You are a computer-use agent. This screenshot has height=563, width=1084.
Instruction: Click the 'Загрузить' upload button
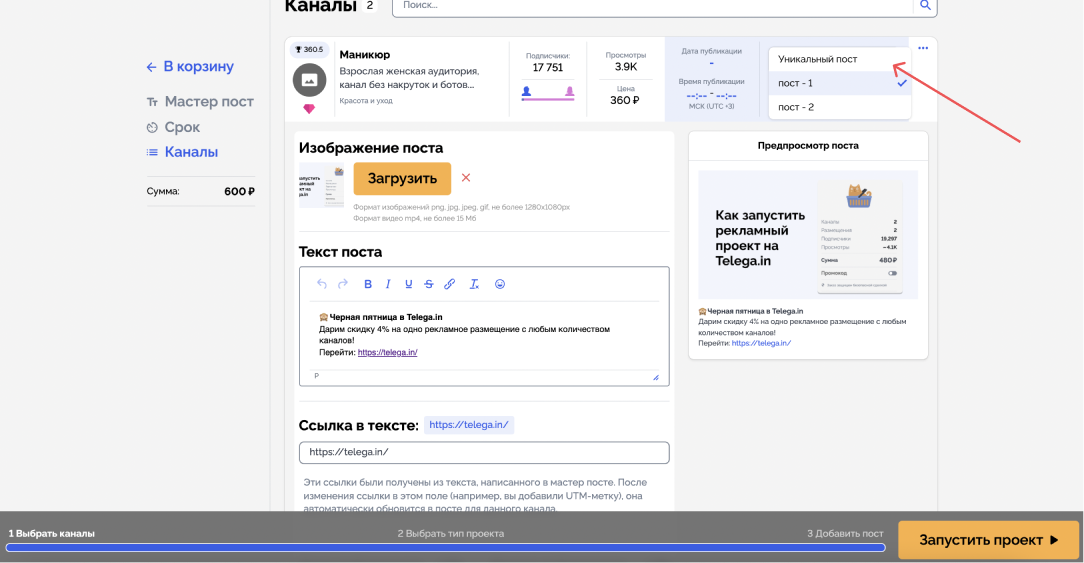(x=402, y=179)
